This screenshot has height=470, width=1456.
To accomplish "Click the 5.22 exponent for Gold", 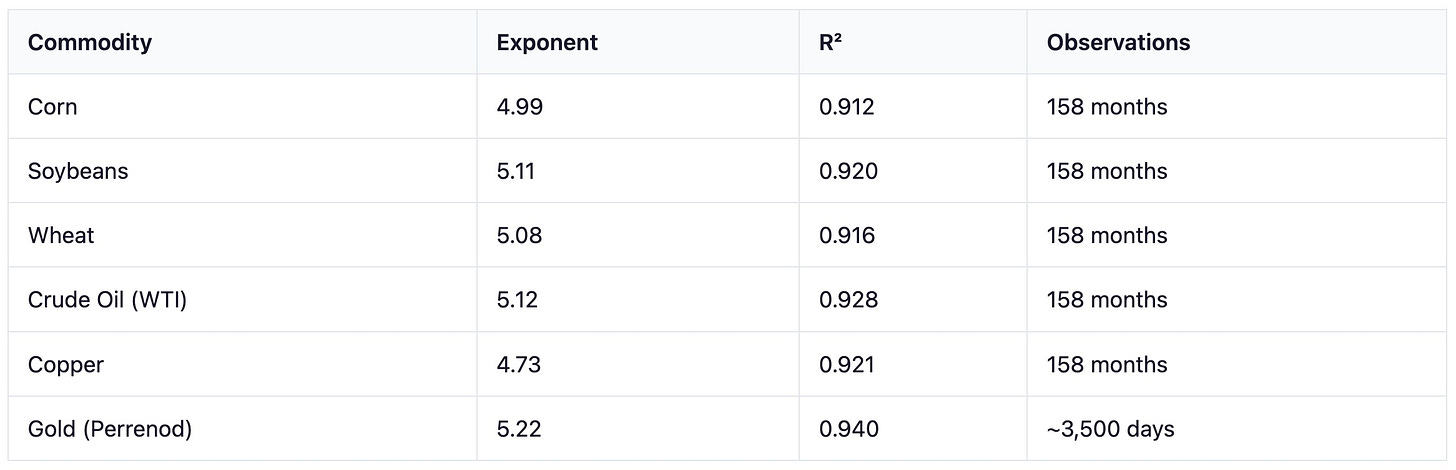I will 519,429.
